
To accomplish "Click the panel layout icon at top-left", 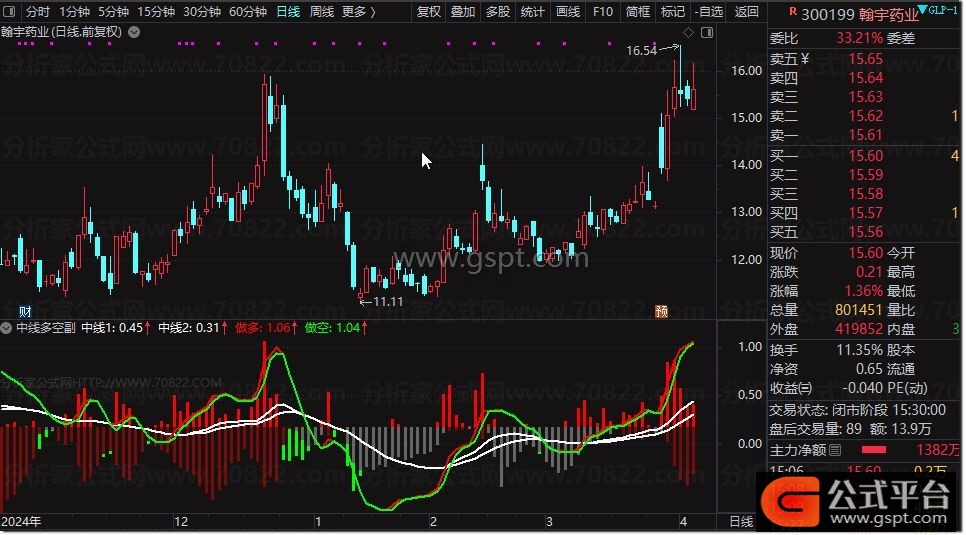I will coord(9,11).
